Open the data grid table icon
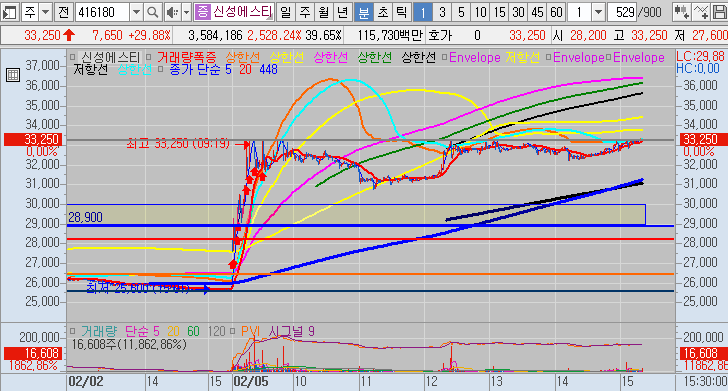Screen dimensions: 728x391 13,74
